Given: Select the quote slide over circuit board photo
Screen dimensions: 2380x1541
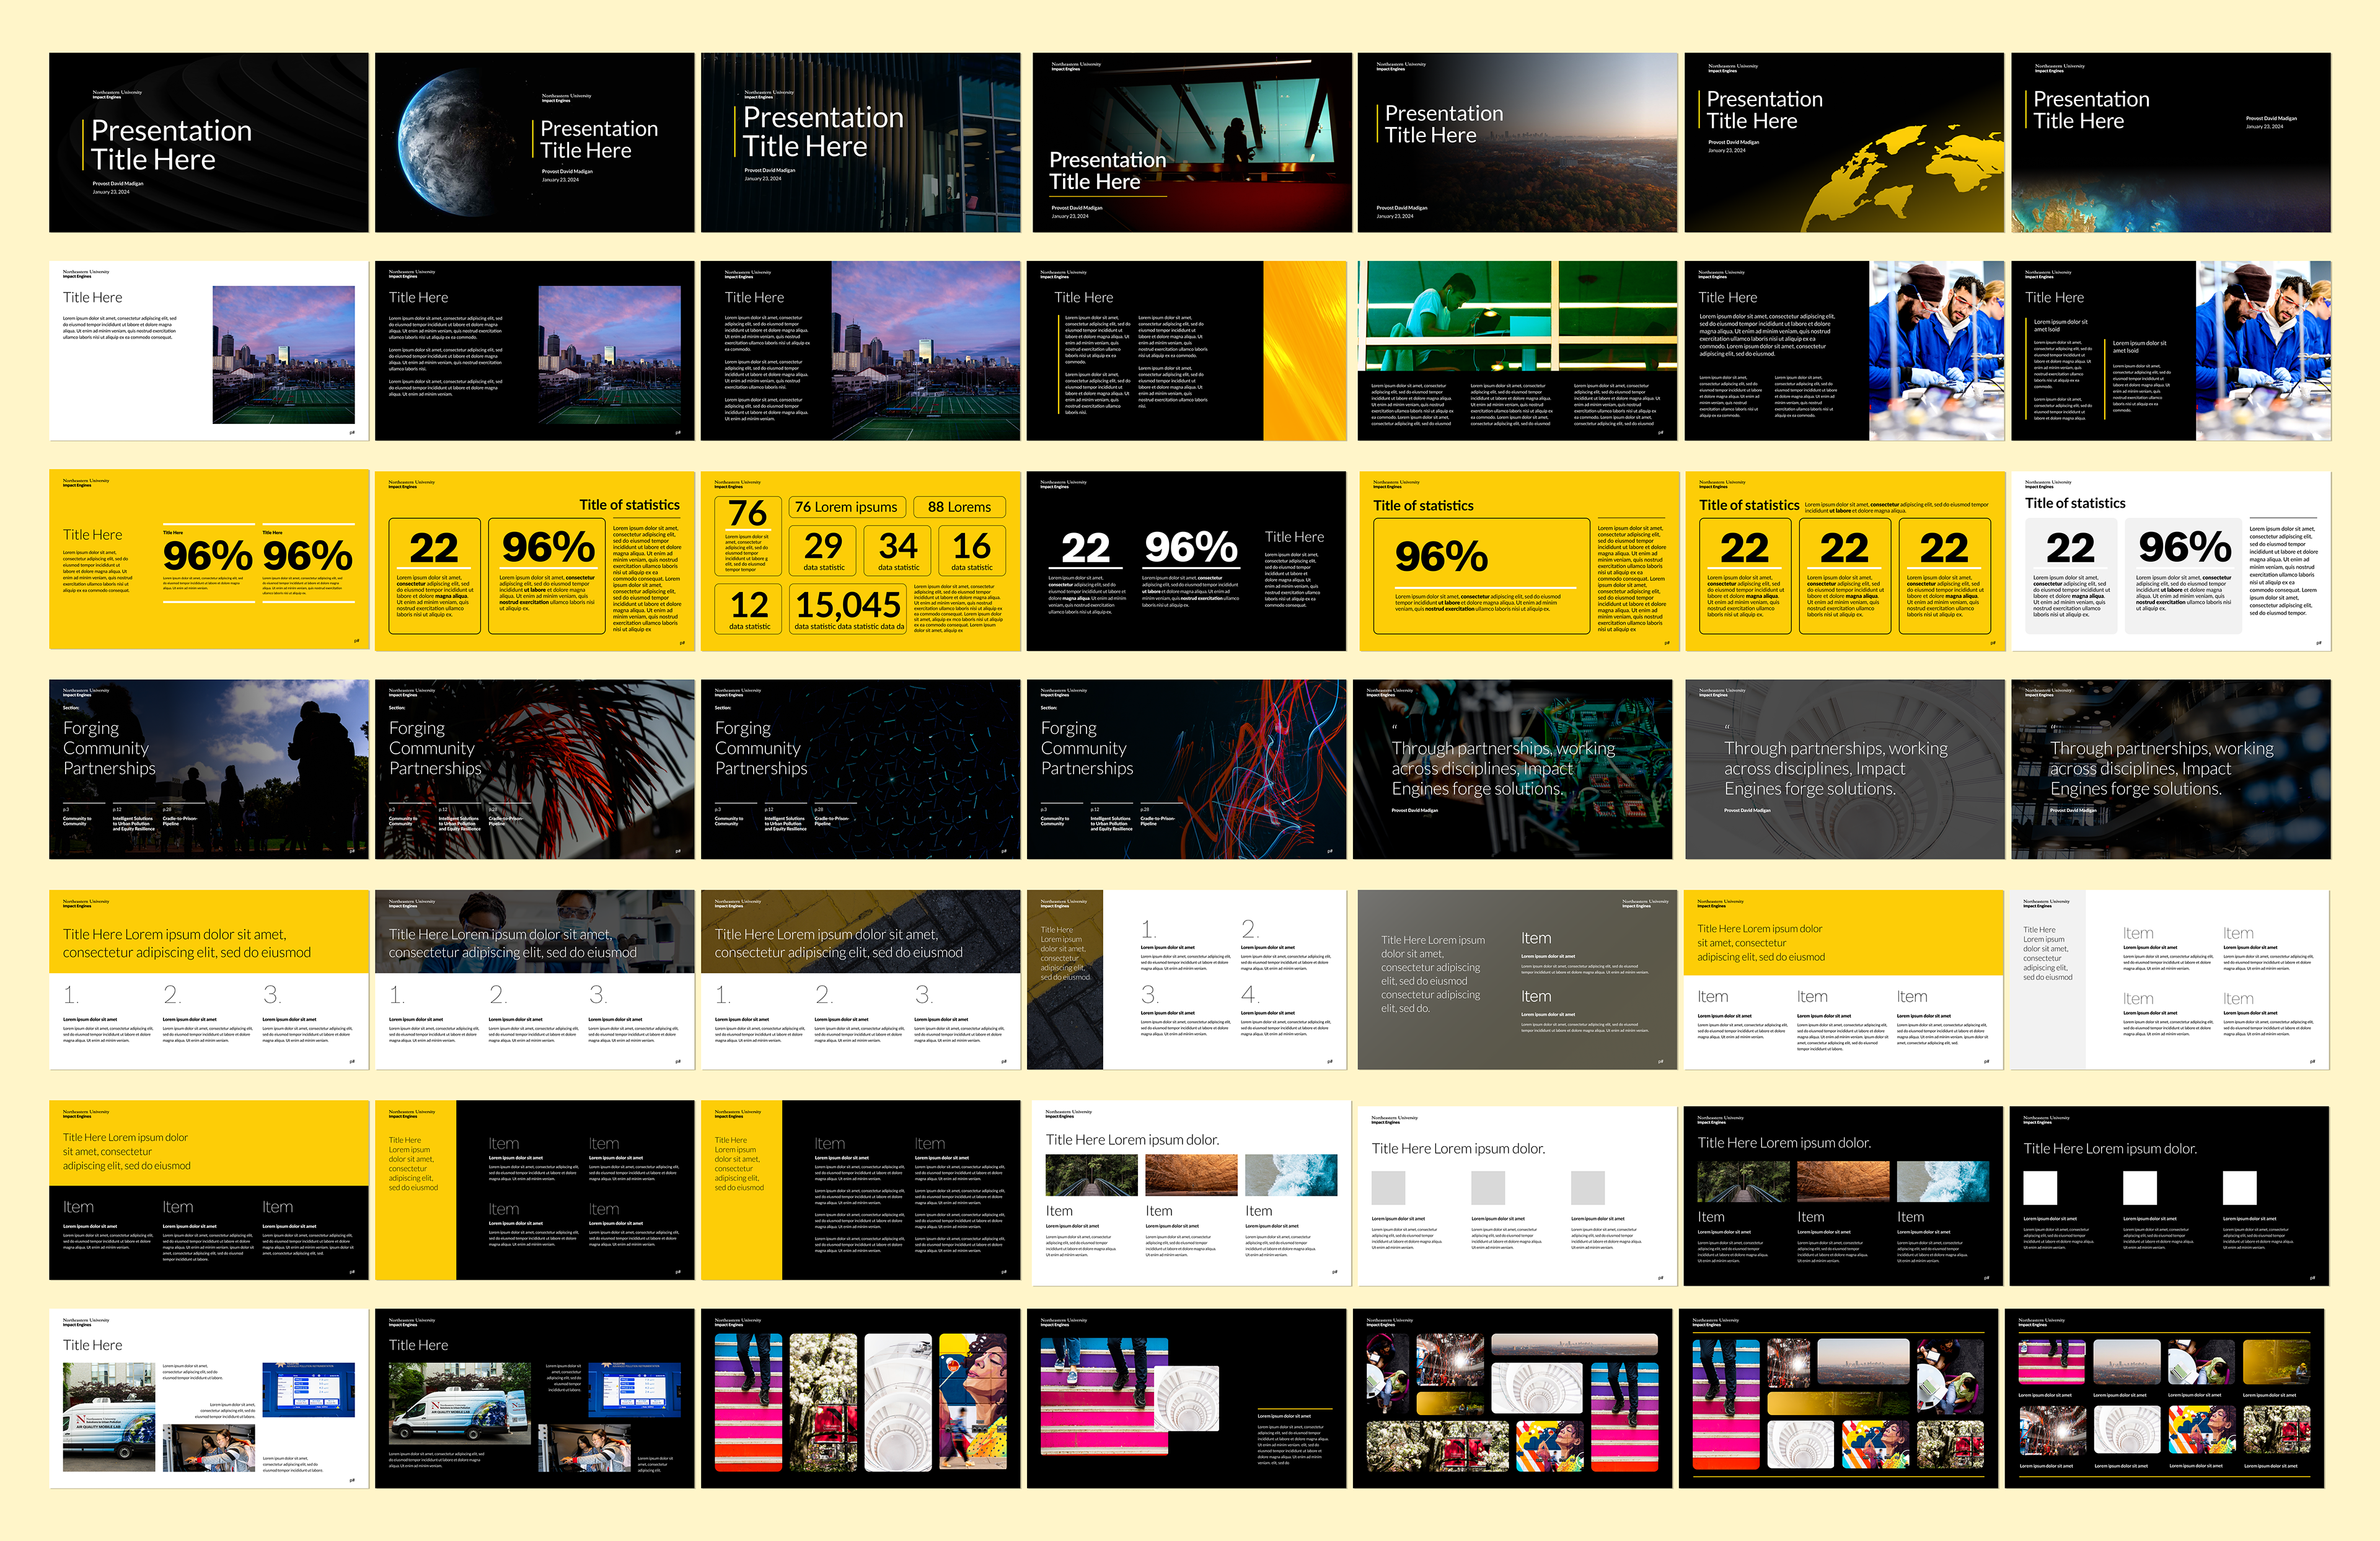Looking at the screenshot, I should pyautogui.click(x=1513, y=770).
